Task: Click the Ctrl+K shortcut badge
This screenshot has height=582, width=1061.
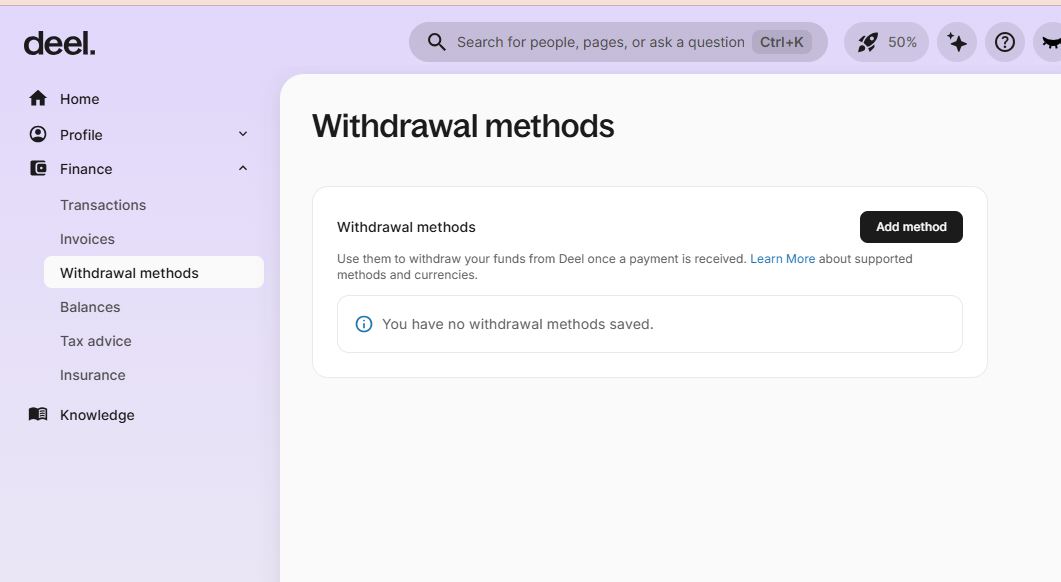Action: click(782, 42)
